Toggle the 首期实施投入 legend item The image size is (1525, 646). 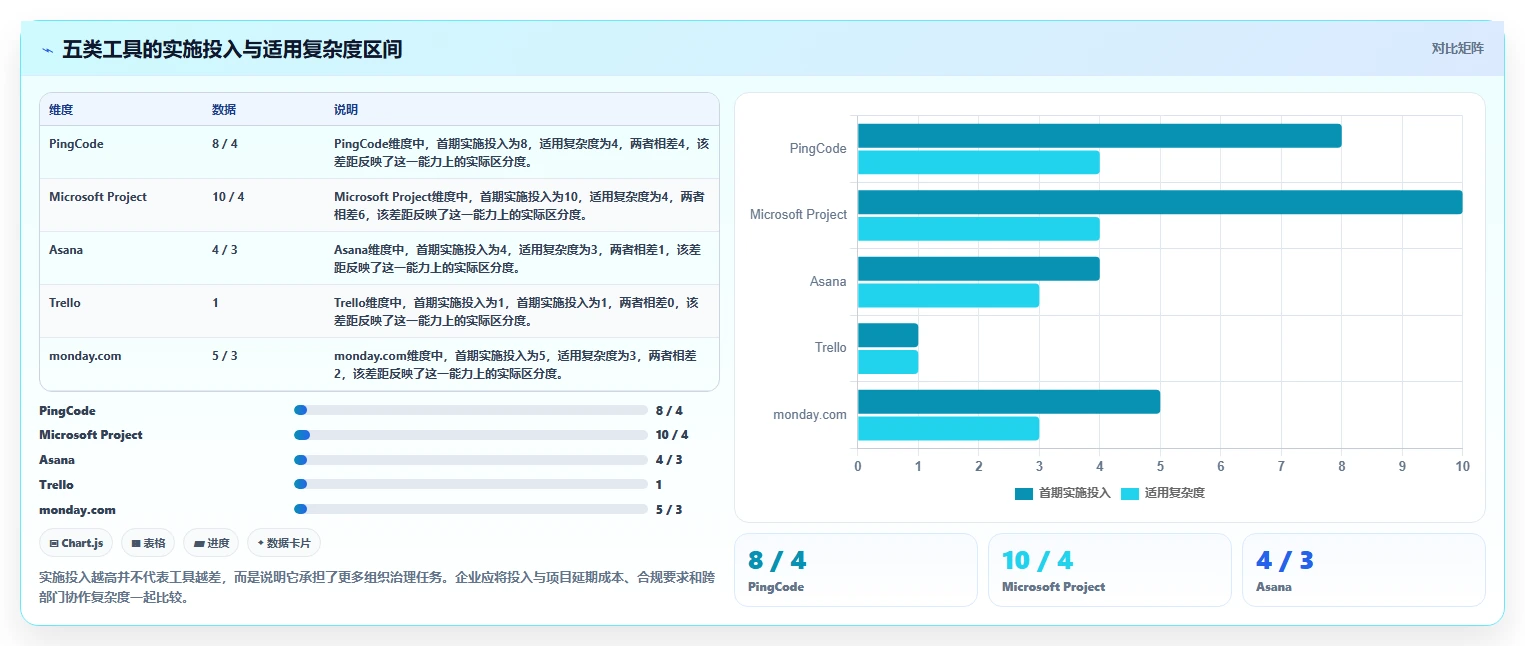(x=1062, y=493)
